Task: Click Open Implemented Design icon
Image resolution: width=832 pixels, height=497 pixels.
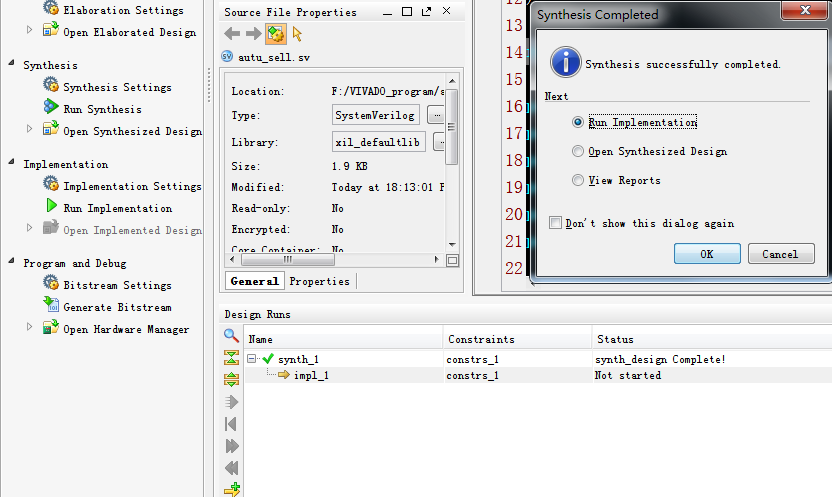Action: [x=51, y=228]
